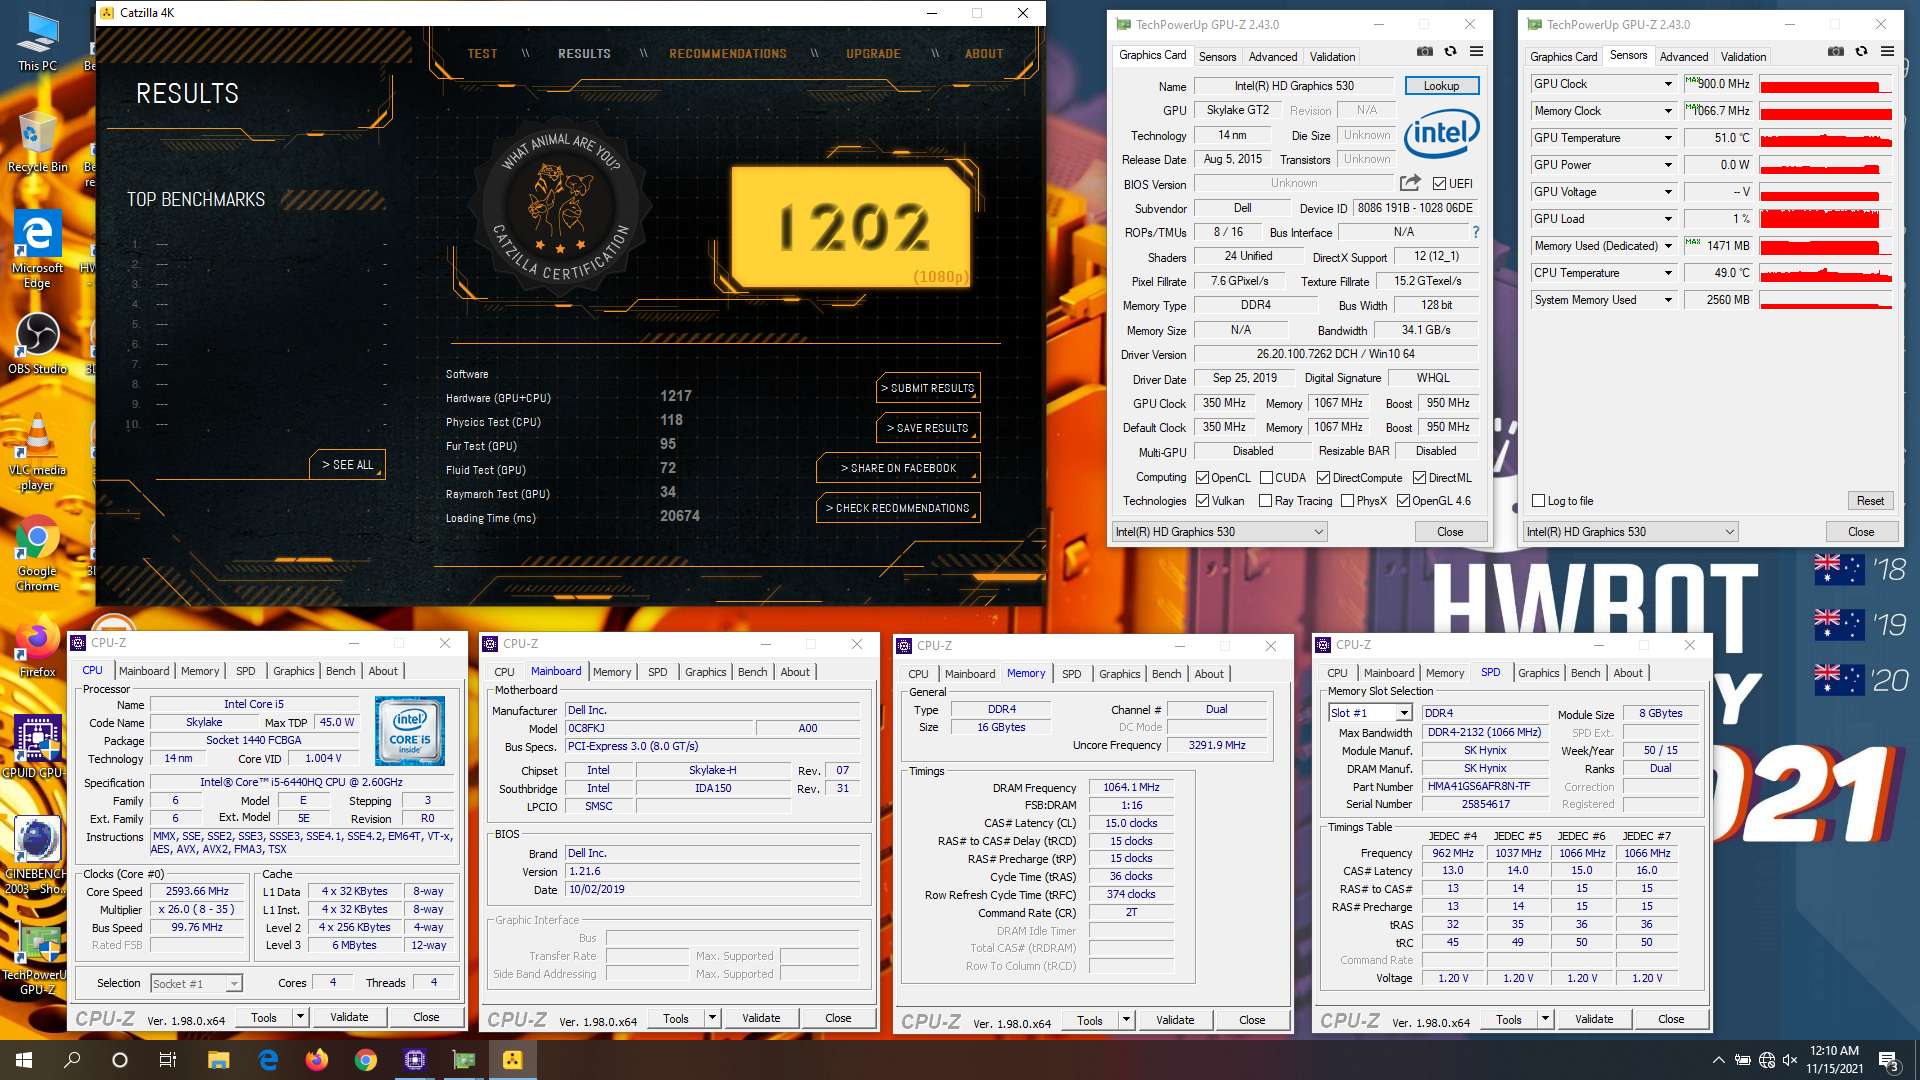Open Slot #1 dropdown in CPU-Z SPD

(1404, 713)
